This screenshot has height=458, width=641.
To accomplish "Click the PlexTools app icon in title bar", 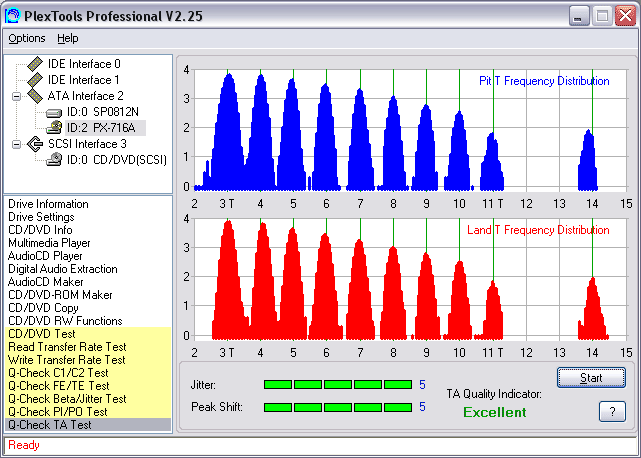I will (x=12, y=16).
